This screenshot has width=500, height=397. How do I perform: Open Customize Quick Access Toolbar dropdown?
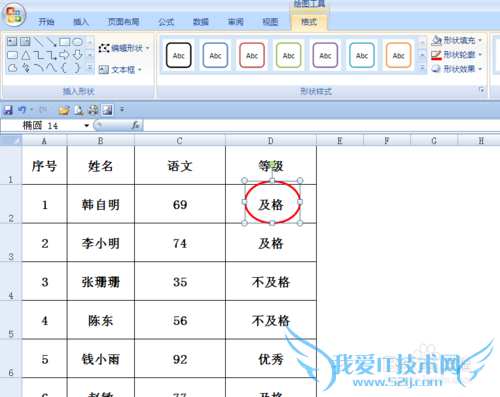pyautogui.click(x=122, y=109)
